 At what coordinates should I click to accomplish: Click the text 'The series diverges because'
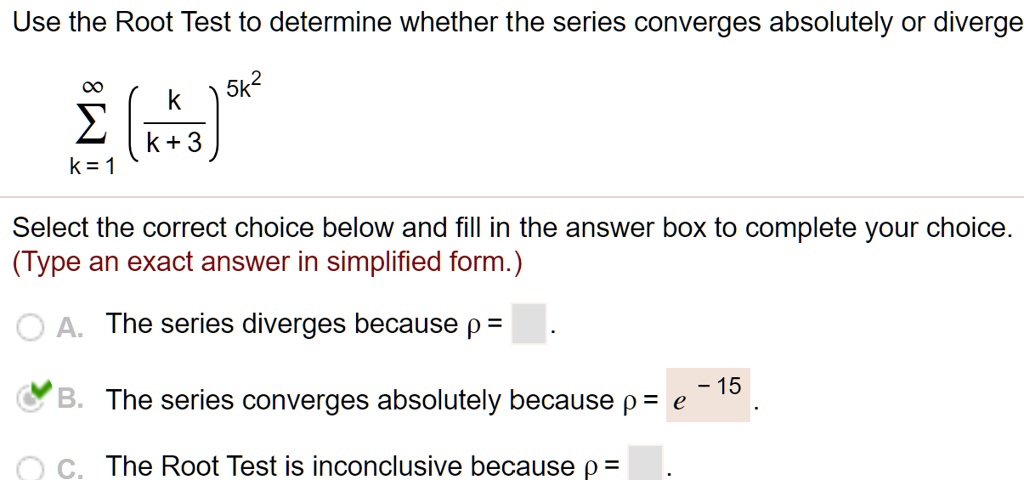(282, 325)
